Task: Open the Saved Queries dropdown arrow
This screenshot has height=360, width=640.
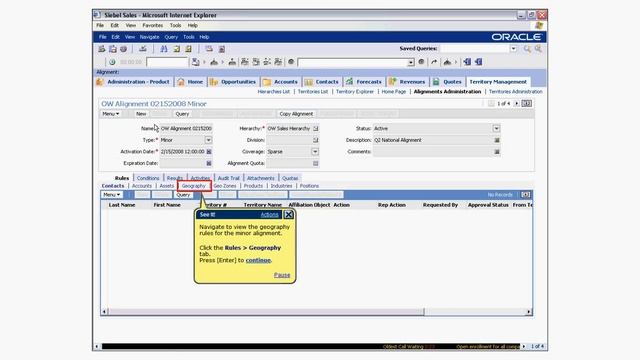Action: point(513,49)
